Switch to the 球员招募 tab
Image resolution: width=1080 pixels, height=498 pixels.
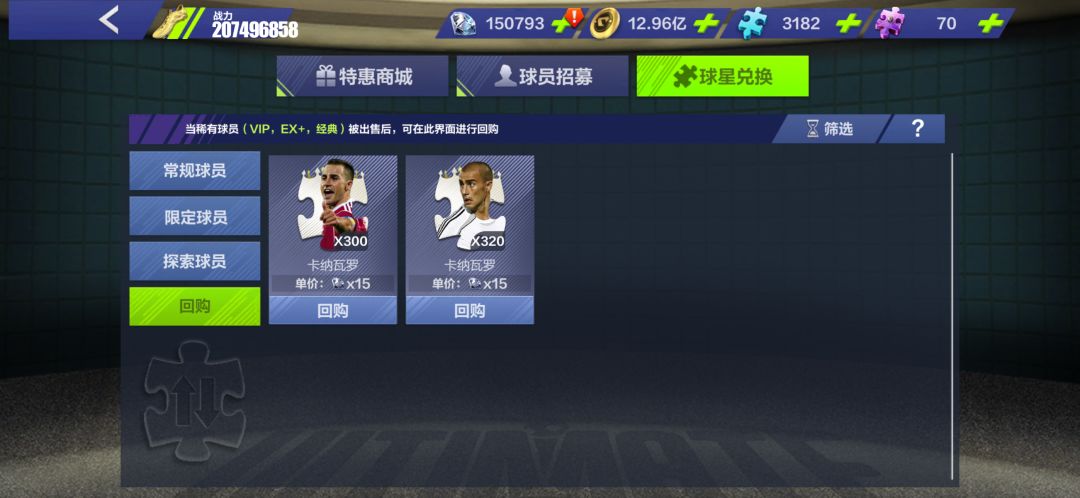coord(543,76)
